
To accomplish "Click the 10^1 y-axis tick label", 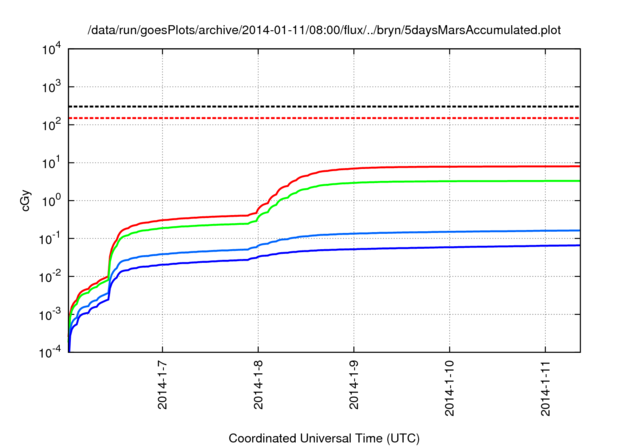I will [x=52, y=163].
